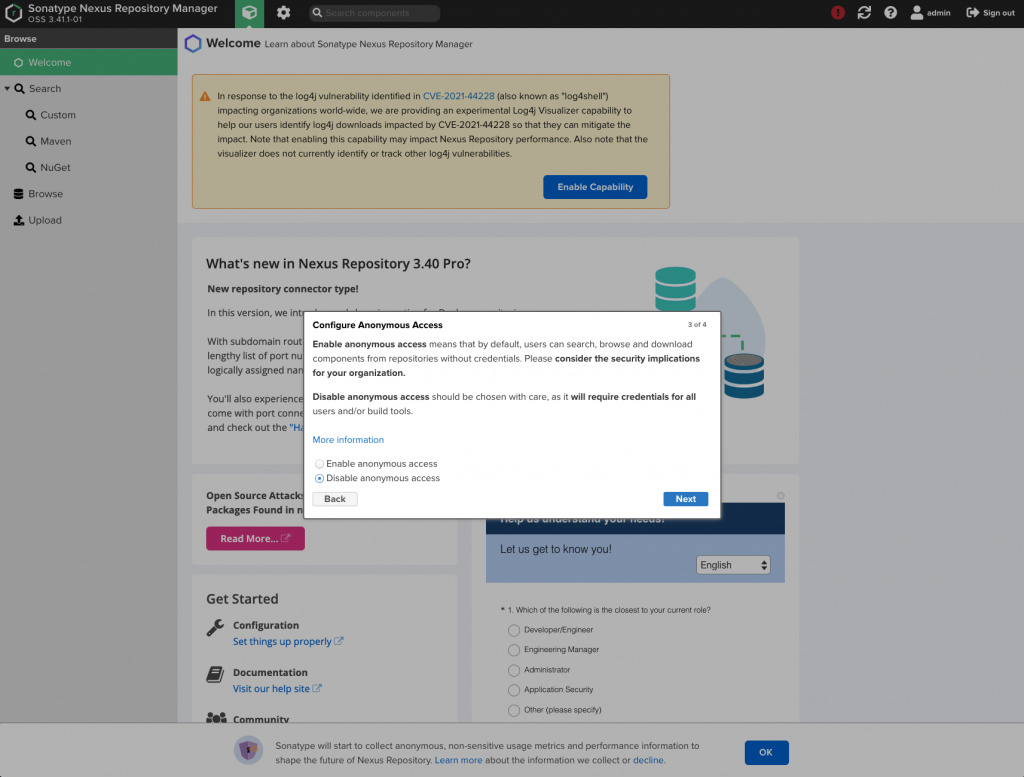Click the red system status alert icon
This screenshot has width=1024, height=777.
click(837, 13)
